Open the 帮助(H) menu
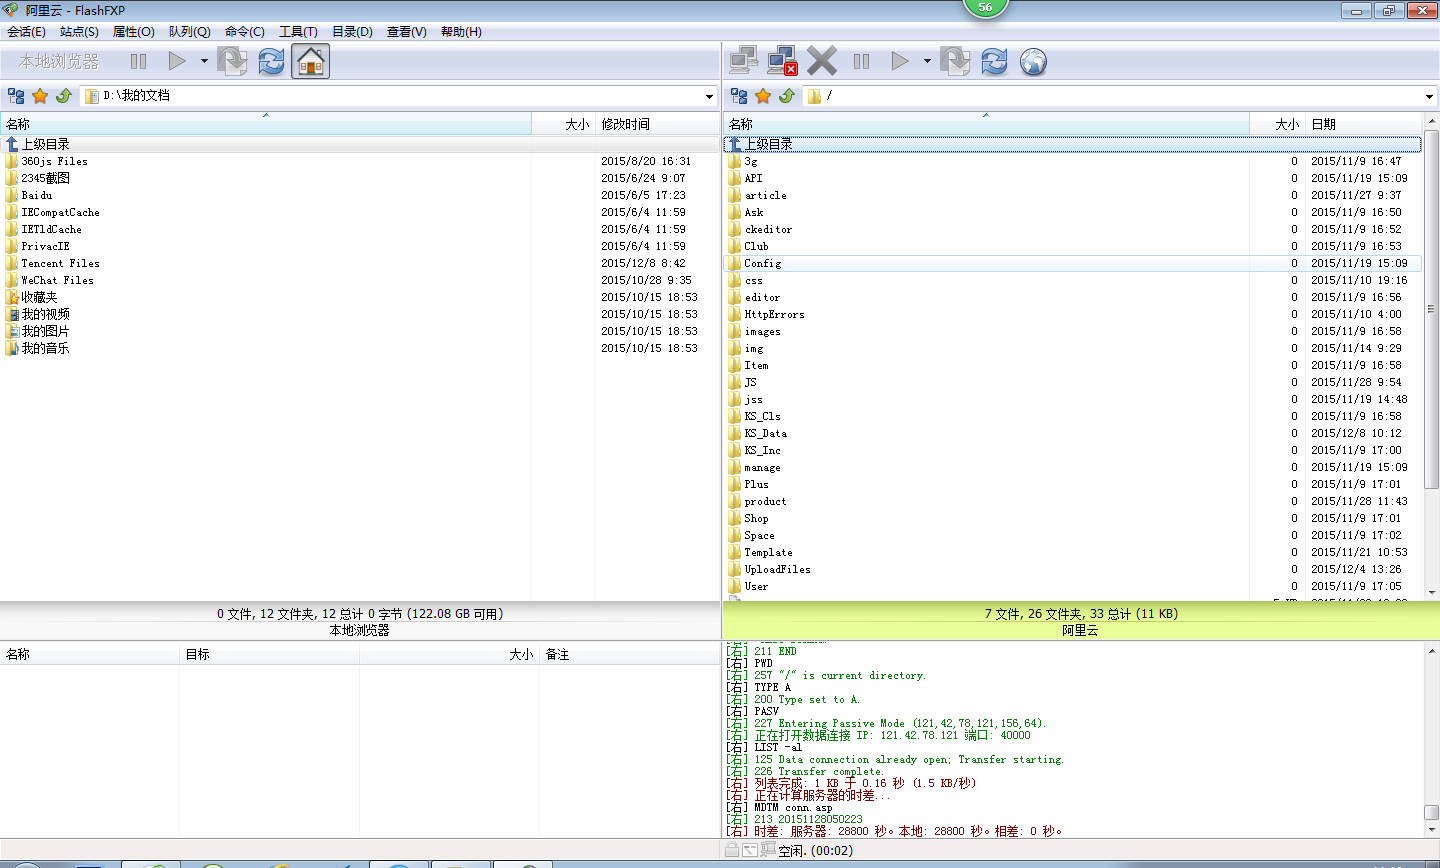 click(x=461, y=32)
